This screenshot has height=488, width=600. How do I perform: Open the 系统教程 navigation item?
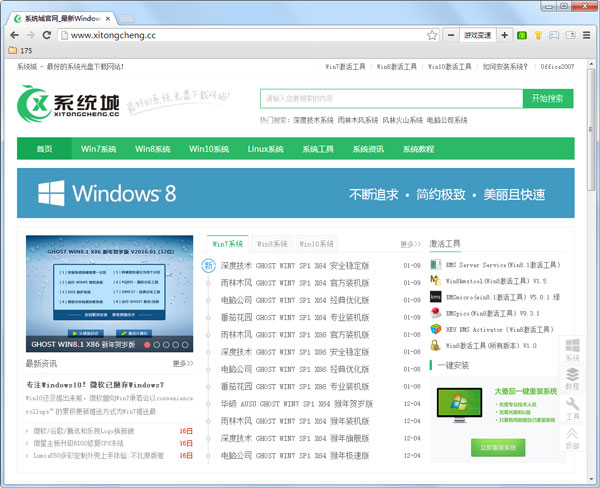pyautogui.click(x=418, y=149)
